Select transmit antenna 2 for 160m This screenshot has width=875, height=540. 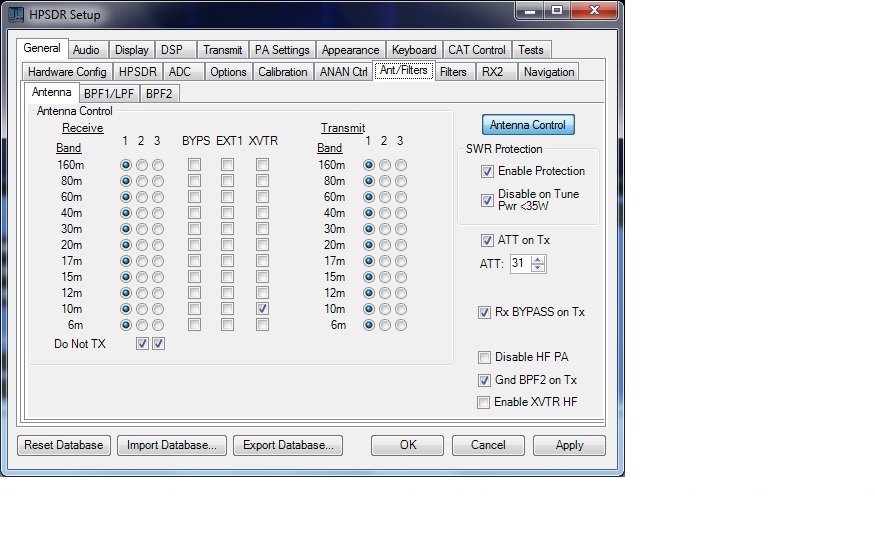[384, 165]
